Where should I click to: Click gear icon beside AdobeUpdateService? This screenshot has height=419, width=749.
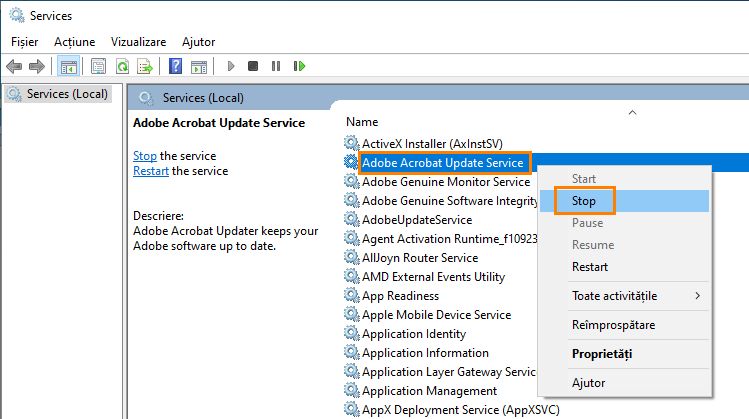[352, 219]
